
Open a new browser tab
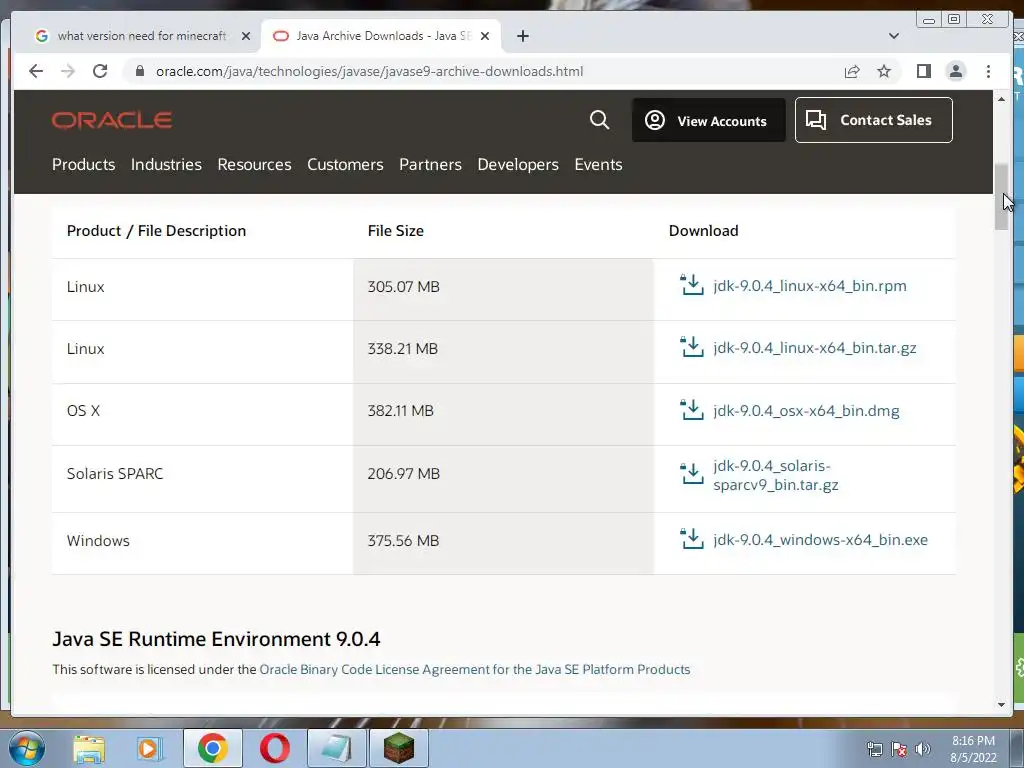522,36
